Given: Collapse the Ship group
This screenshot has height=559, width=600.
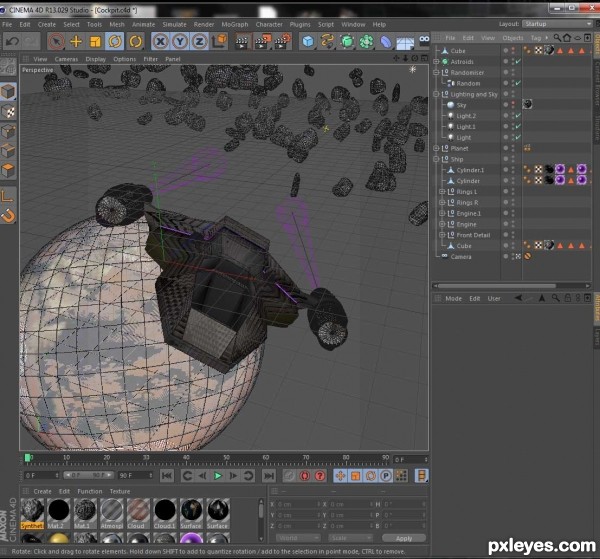Looking at the screenshot, I should point(436,159).
